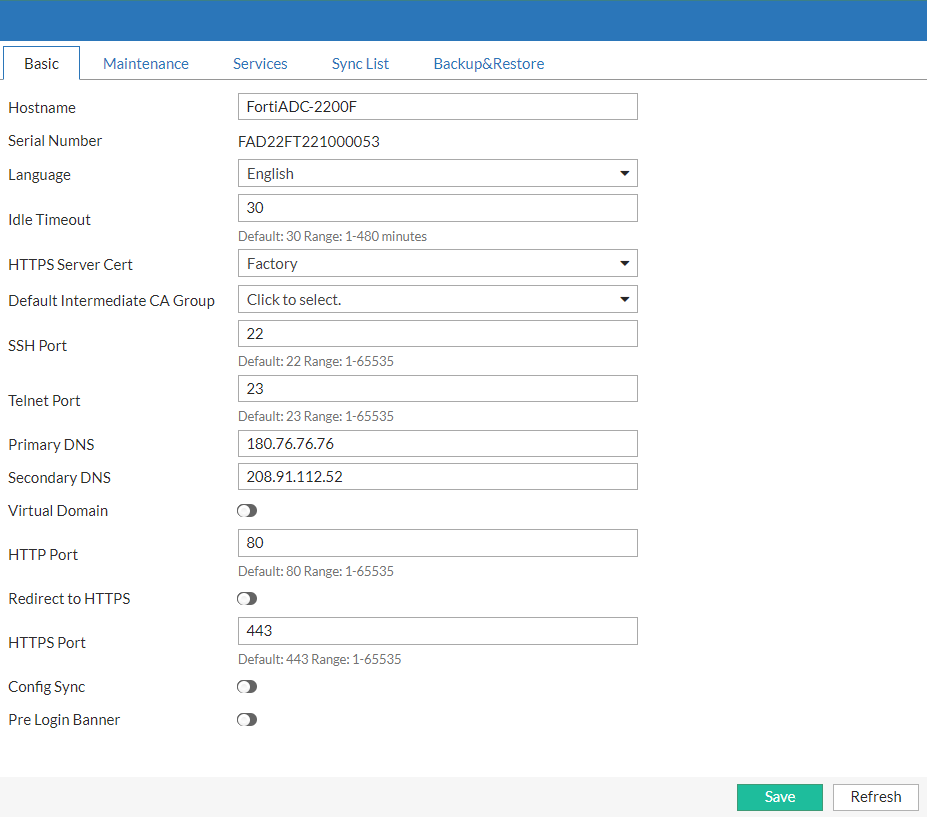Click the Refresh button

click(875, 797)
